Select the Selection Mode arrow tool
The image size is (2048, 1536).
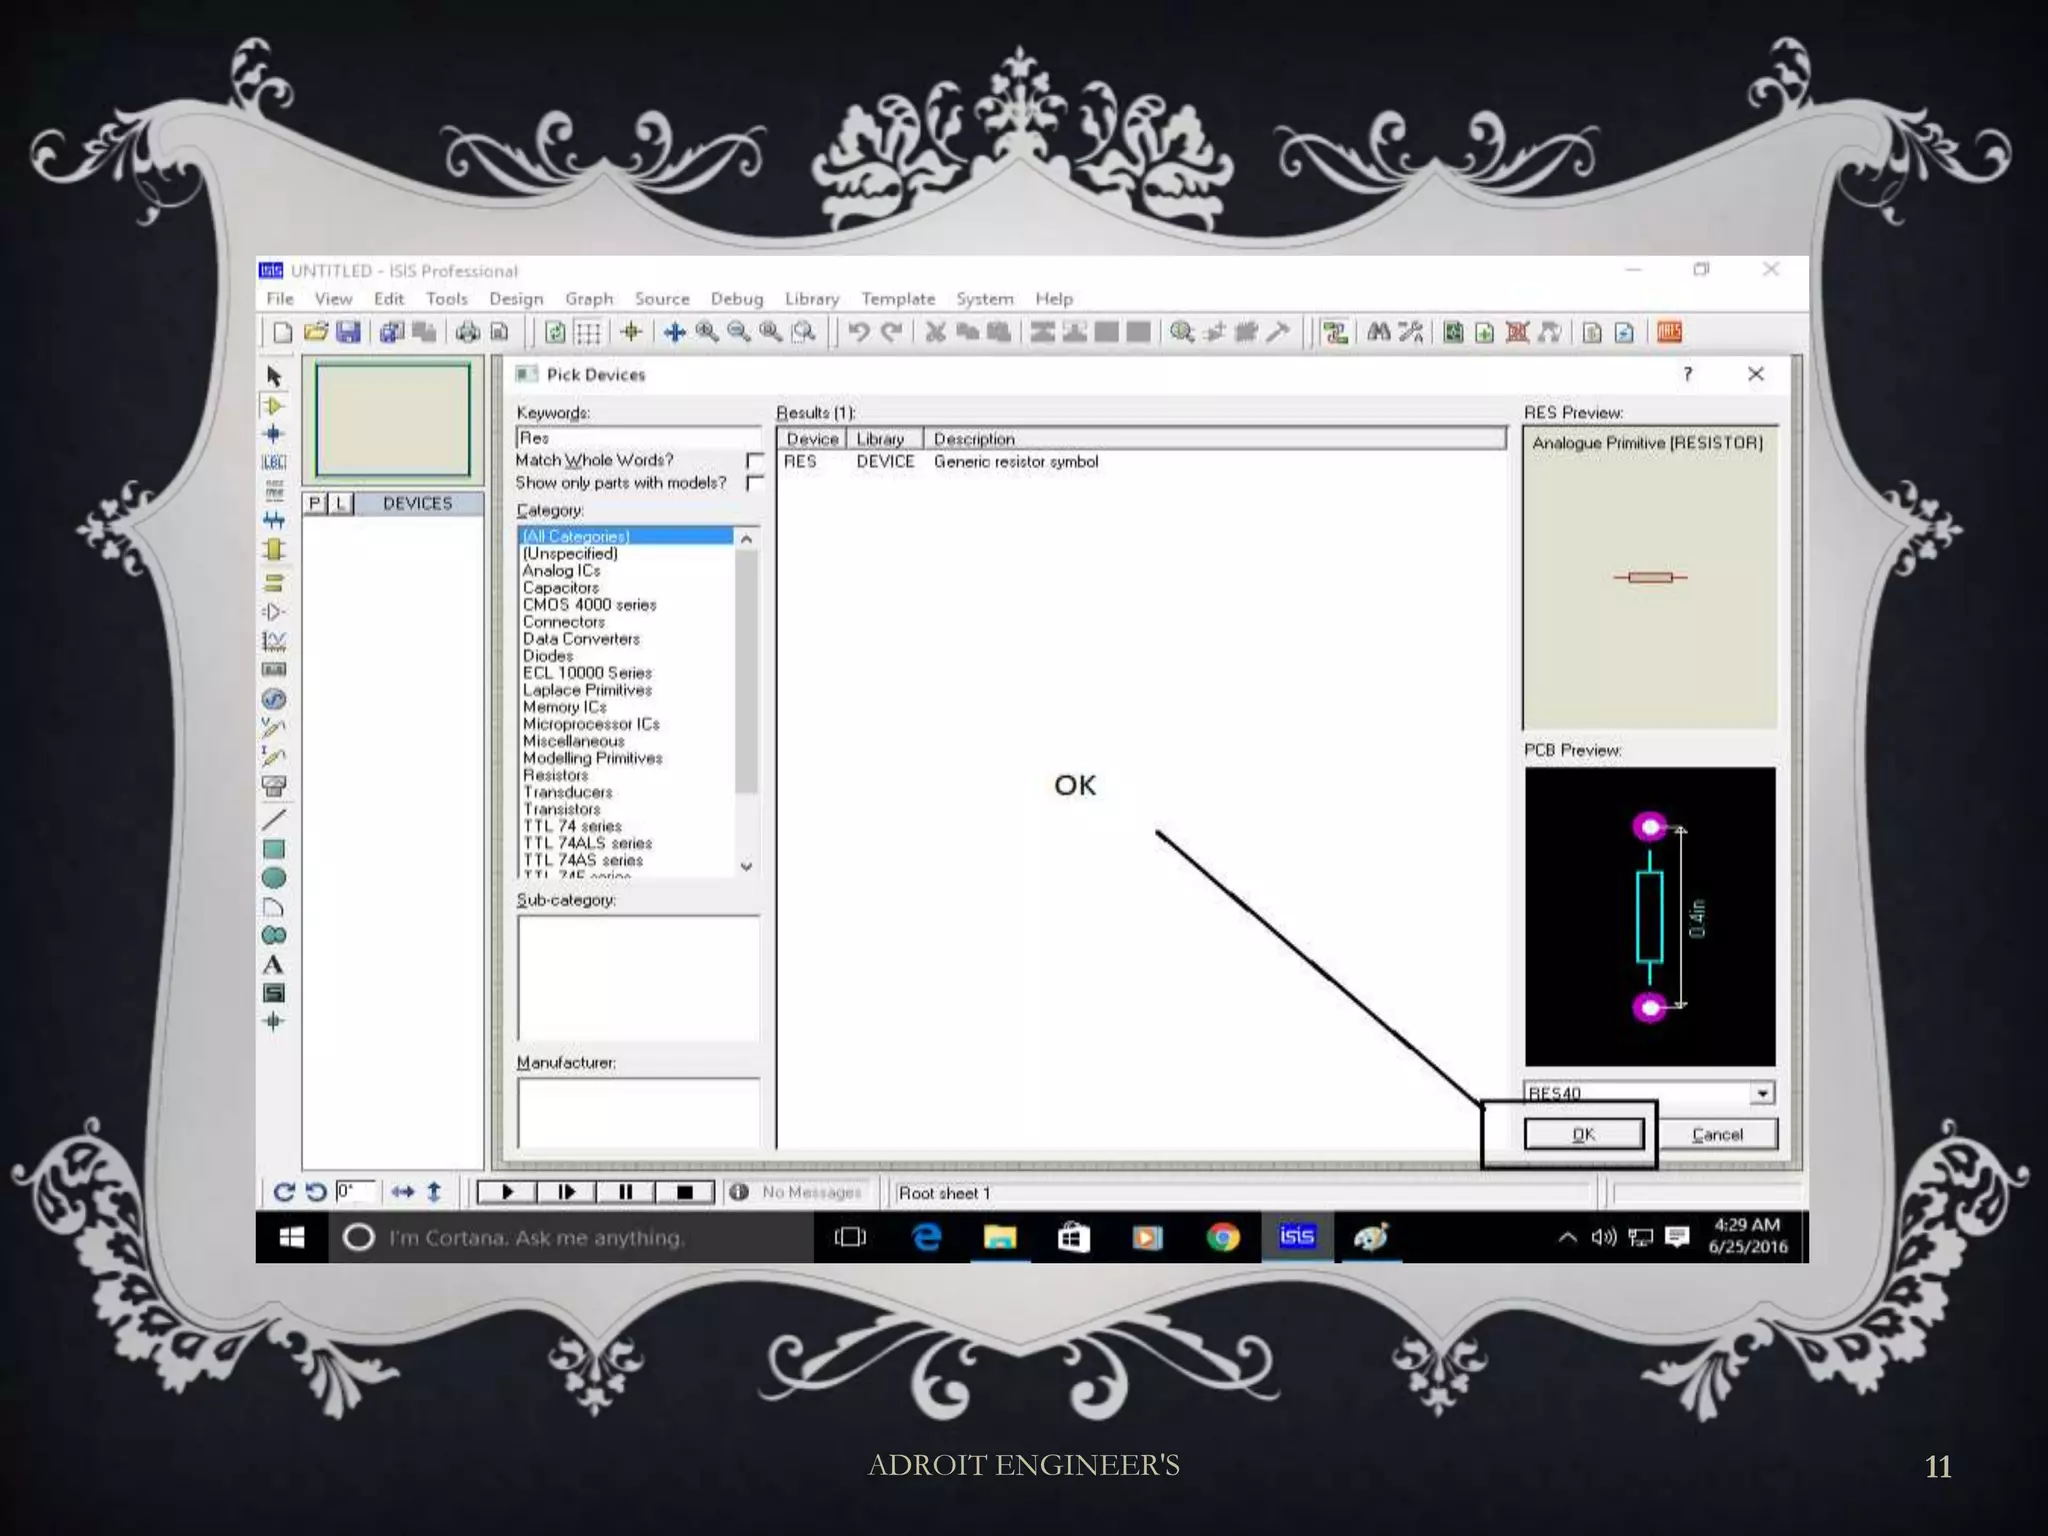[x=274, y=376]
